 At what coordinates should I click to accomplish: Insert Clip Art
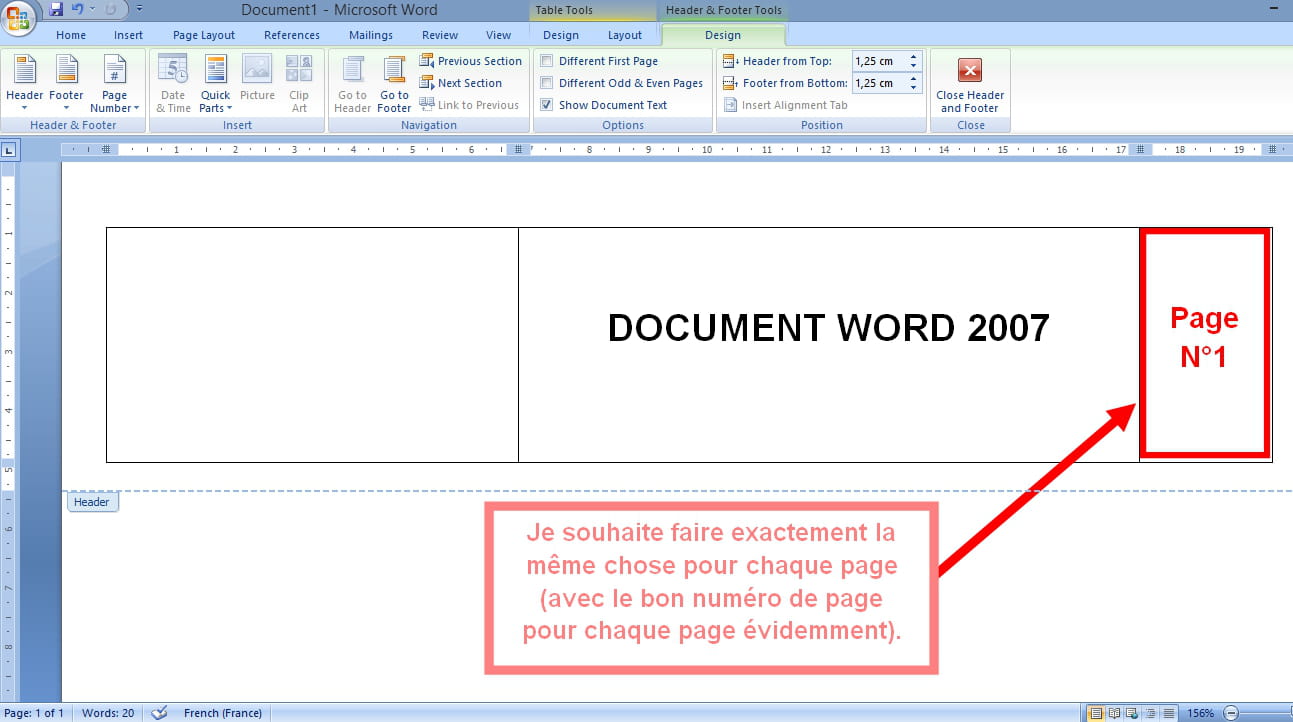pyautogui.click(x=299, y=84)
